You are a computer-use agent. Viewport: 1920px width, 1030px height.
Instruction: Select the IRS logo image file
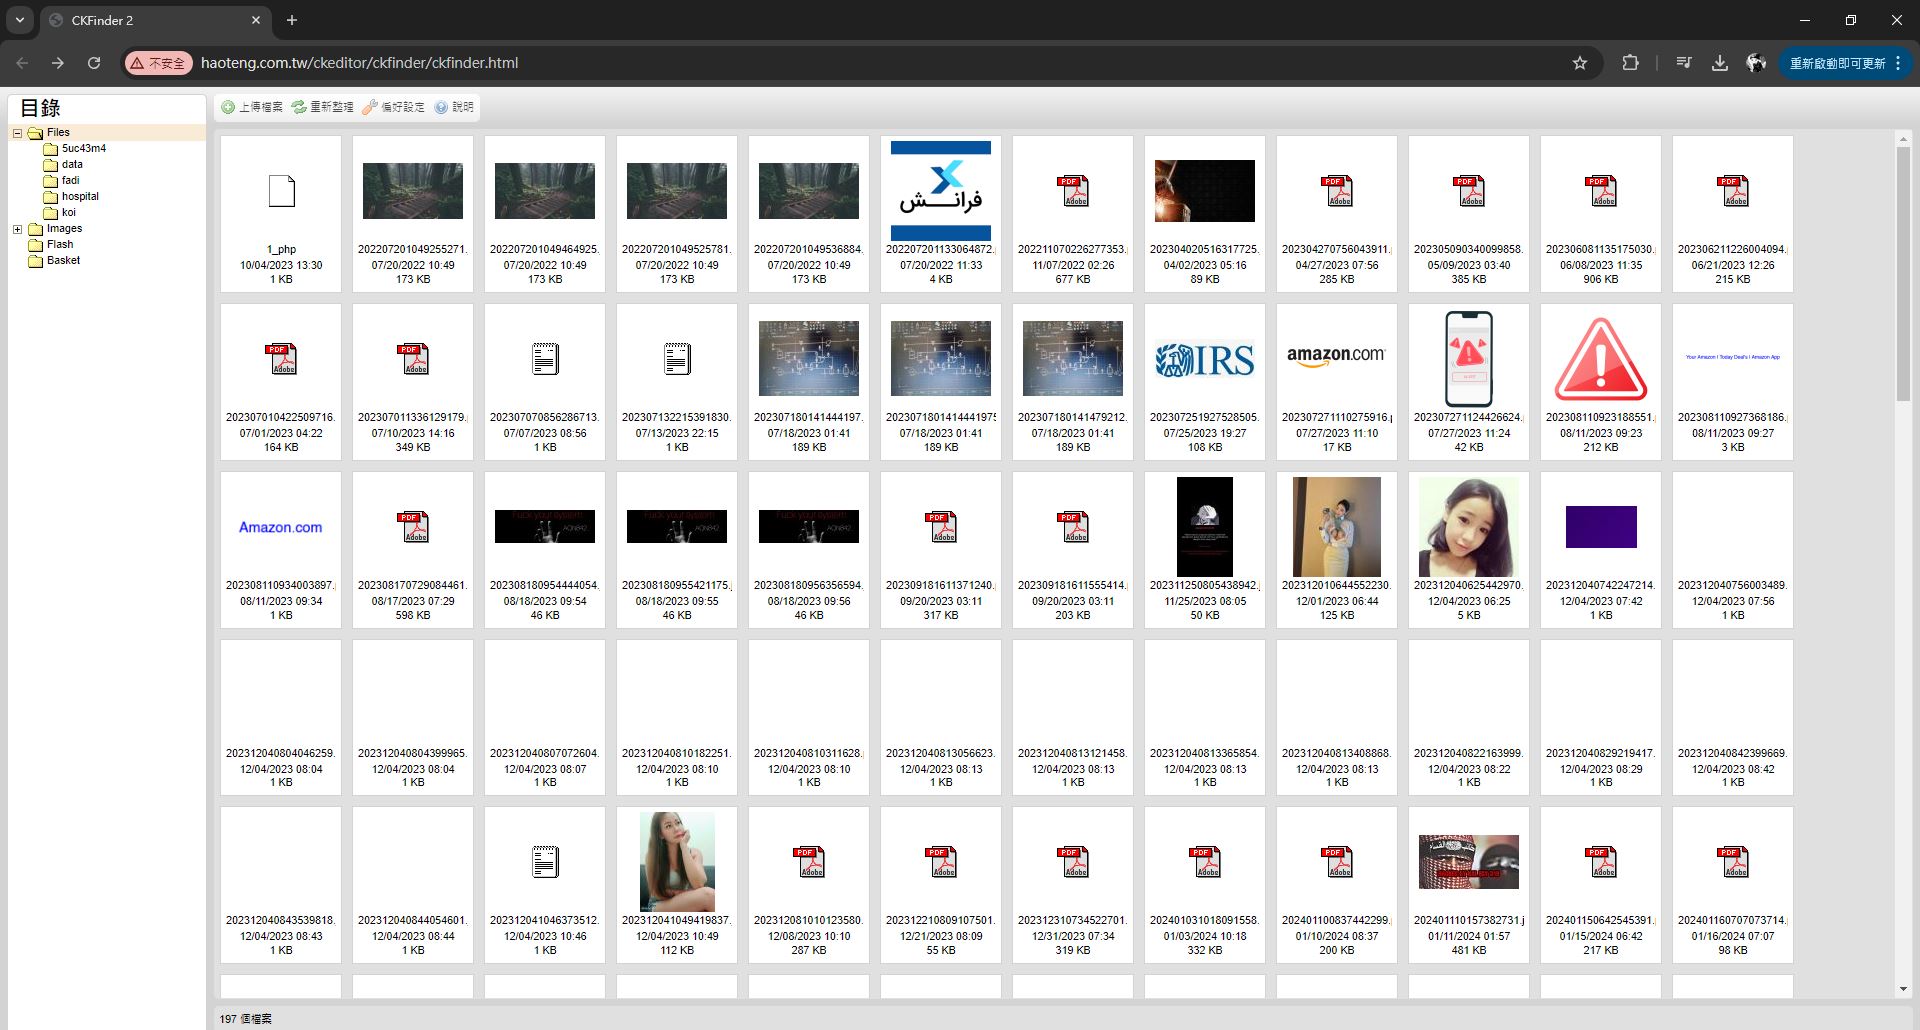1205,359
